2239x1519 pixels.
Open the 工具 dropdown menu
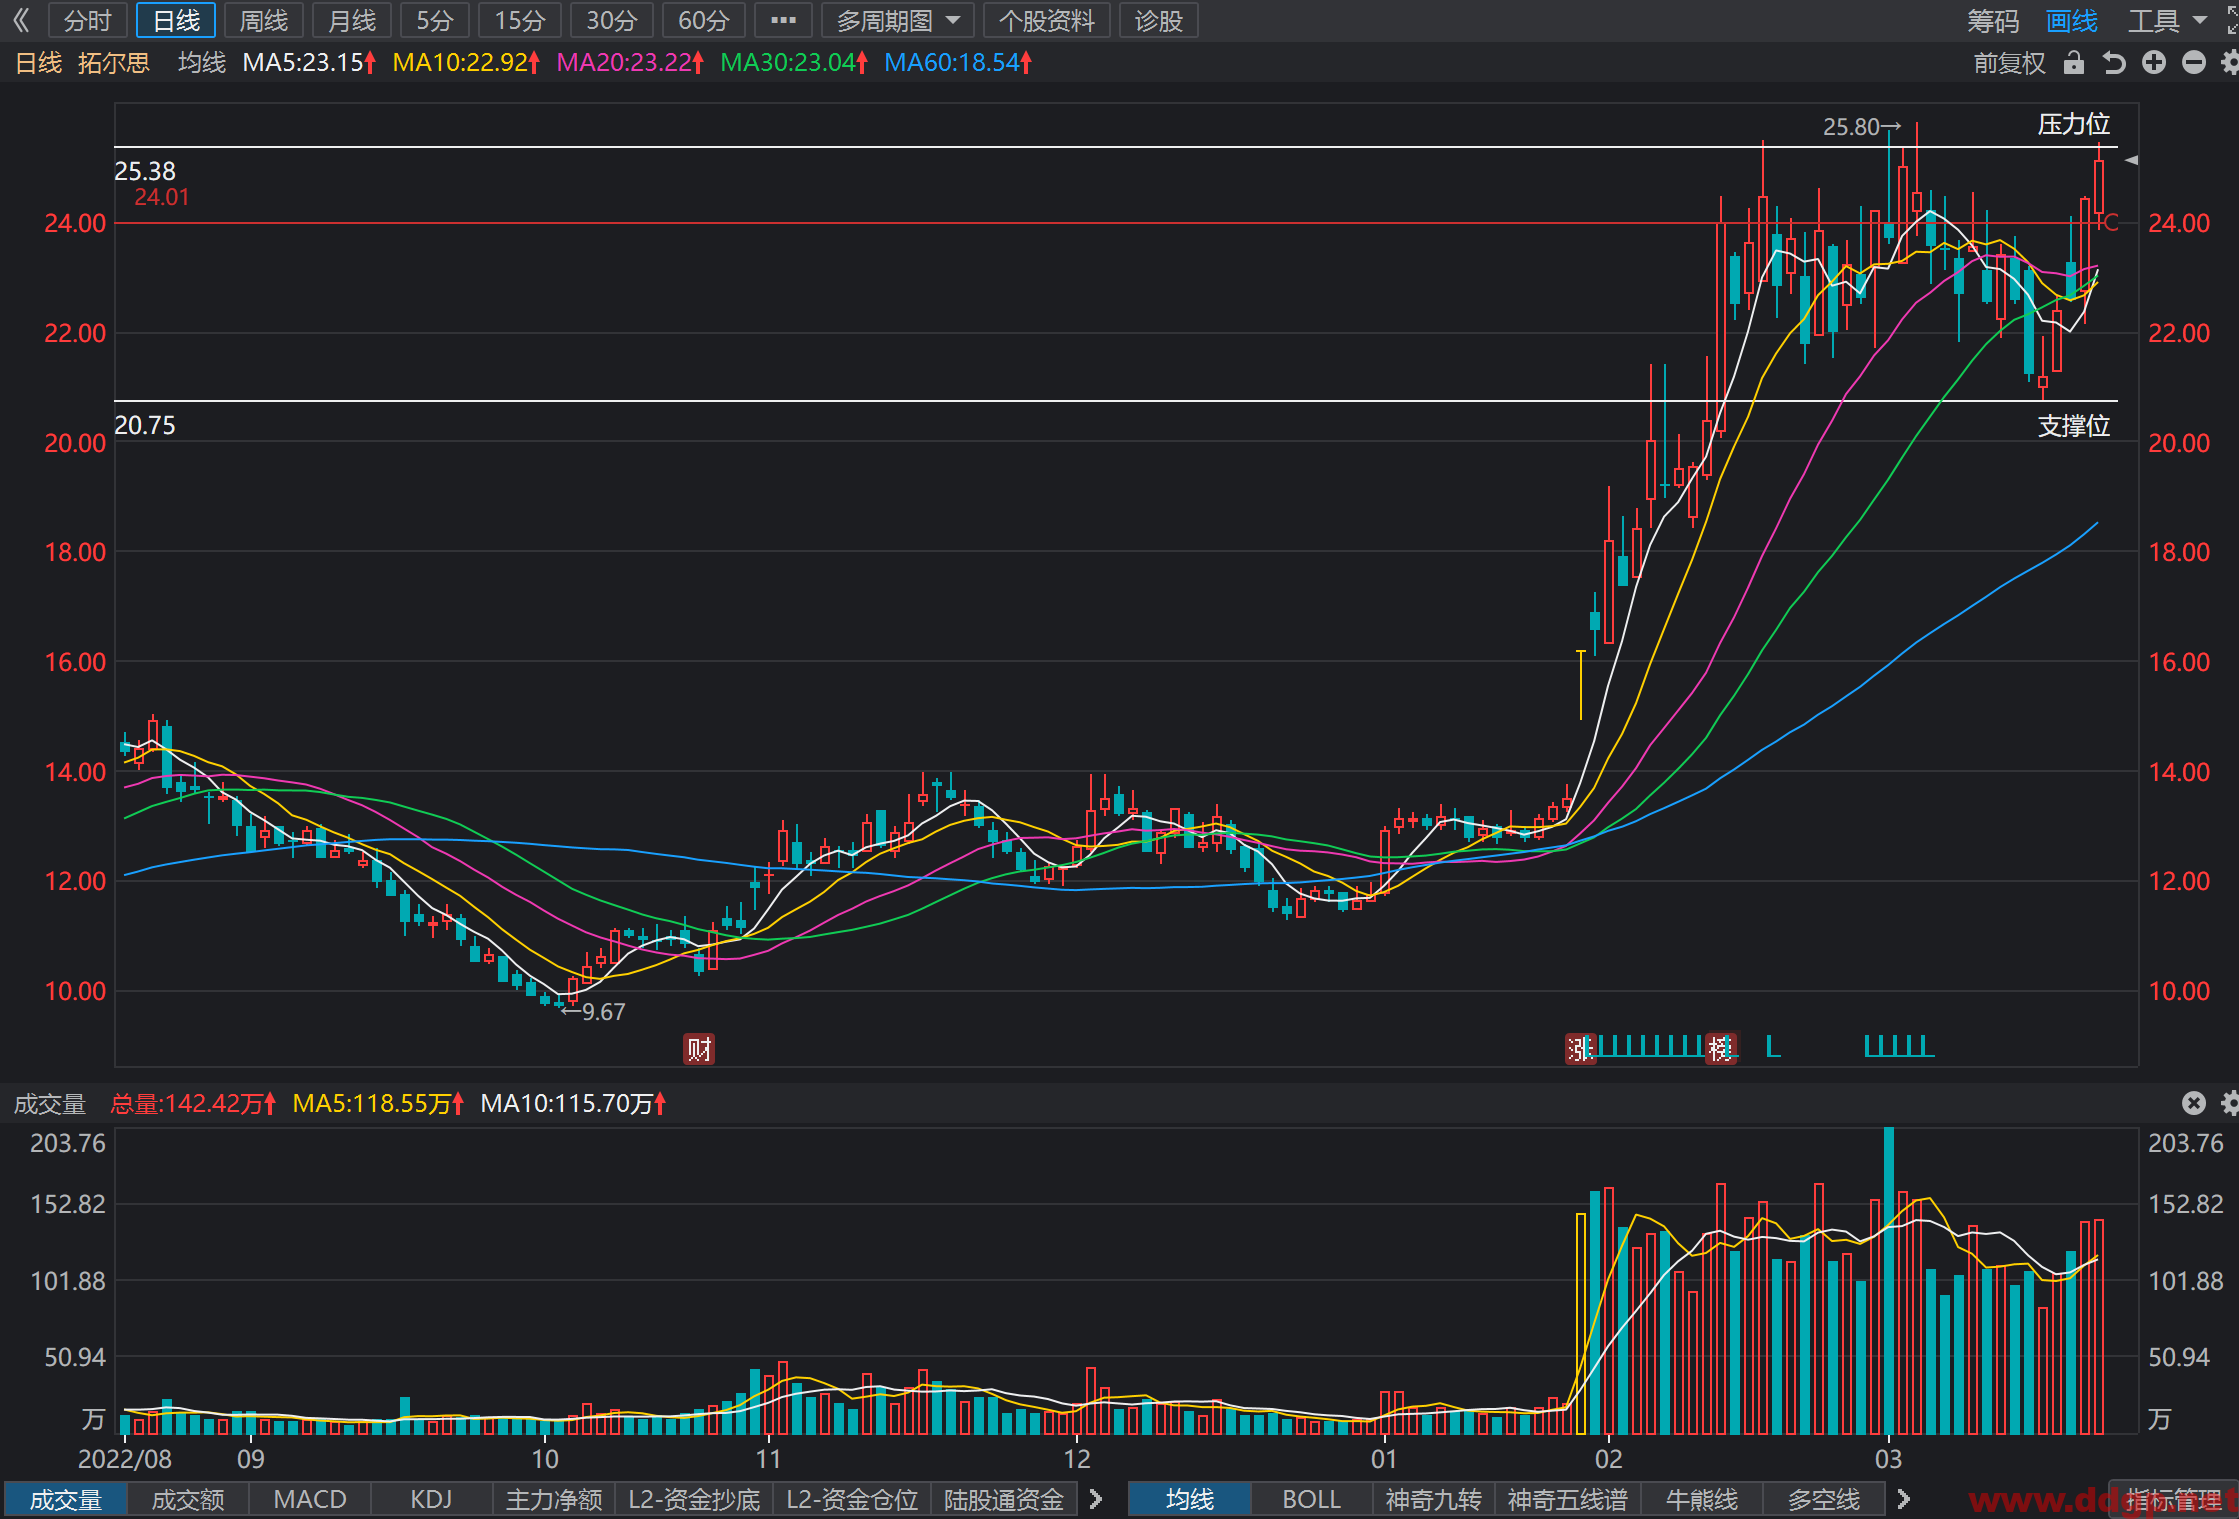pos(2167,20)
